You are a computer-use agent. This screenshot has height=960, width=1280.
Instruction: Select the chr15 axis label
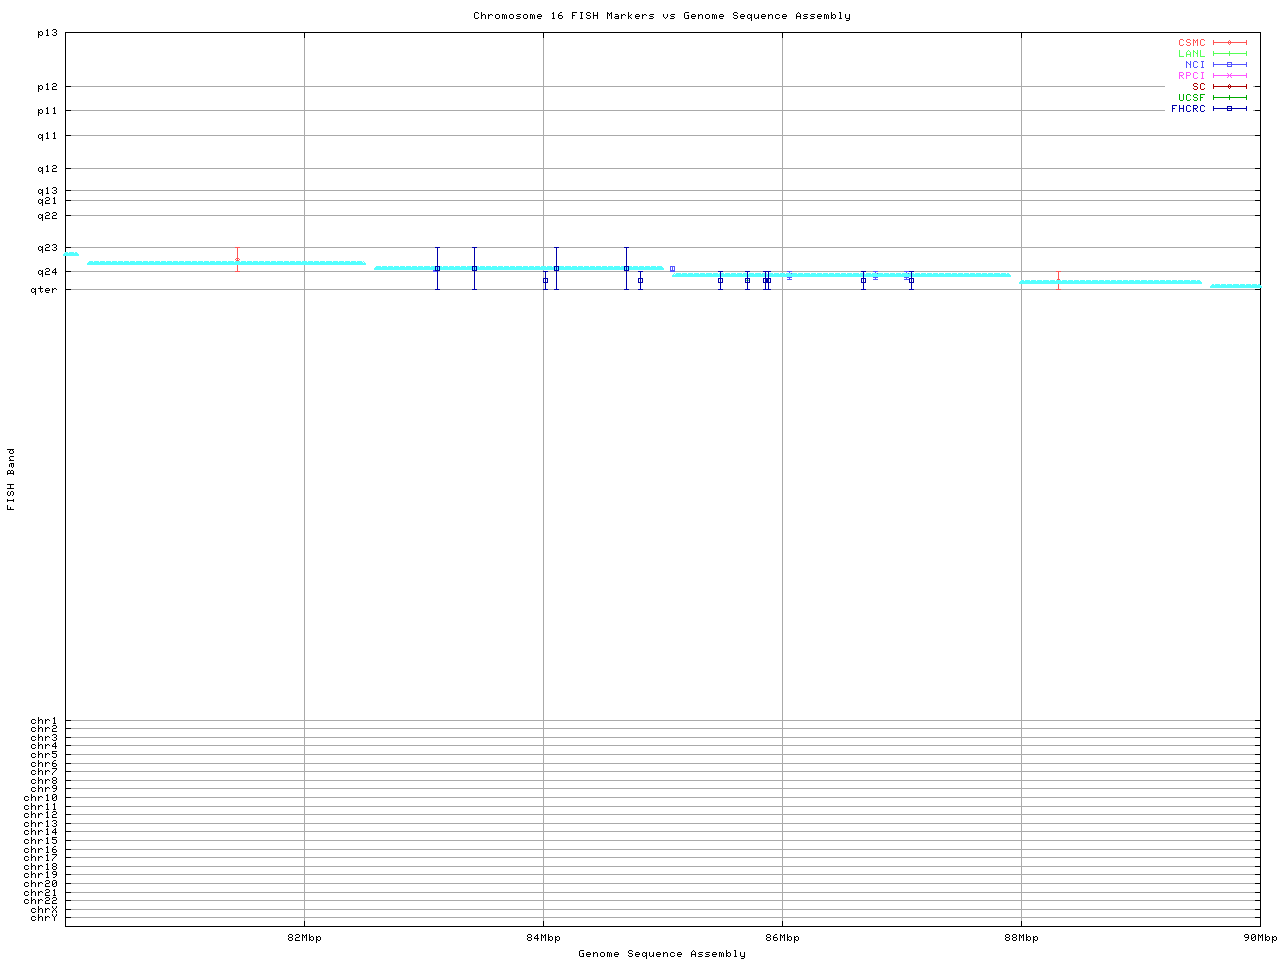click(41, 841)
